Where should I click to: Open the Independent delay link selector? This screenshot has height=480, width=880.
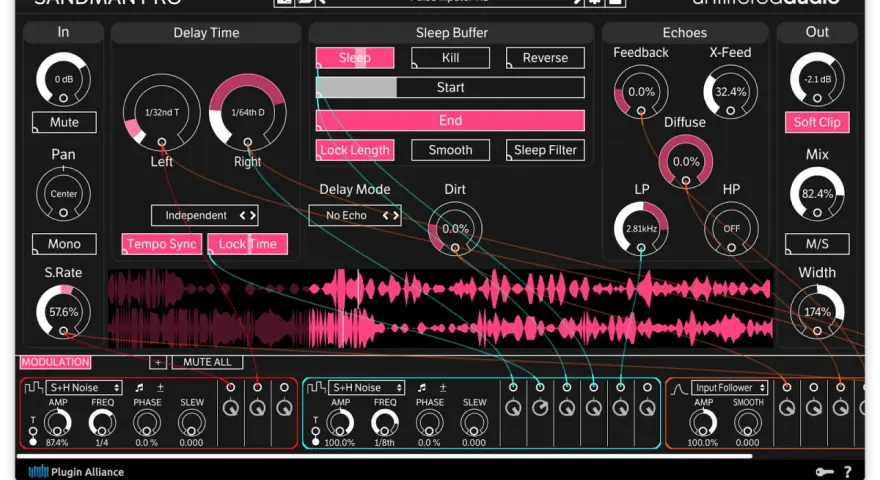205,215
